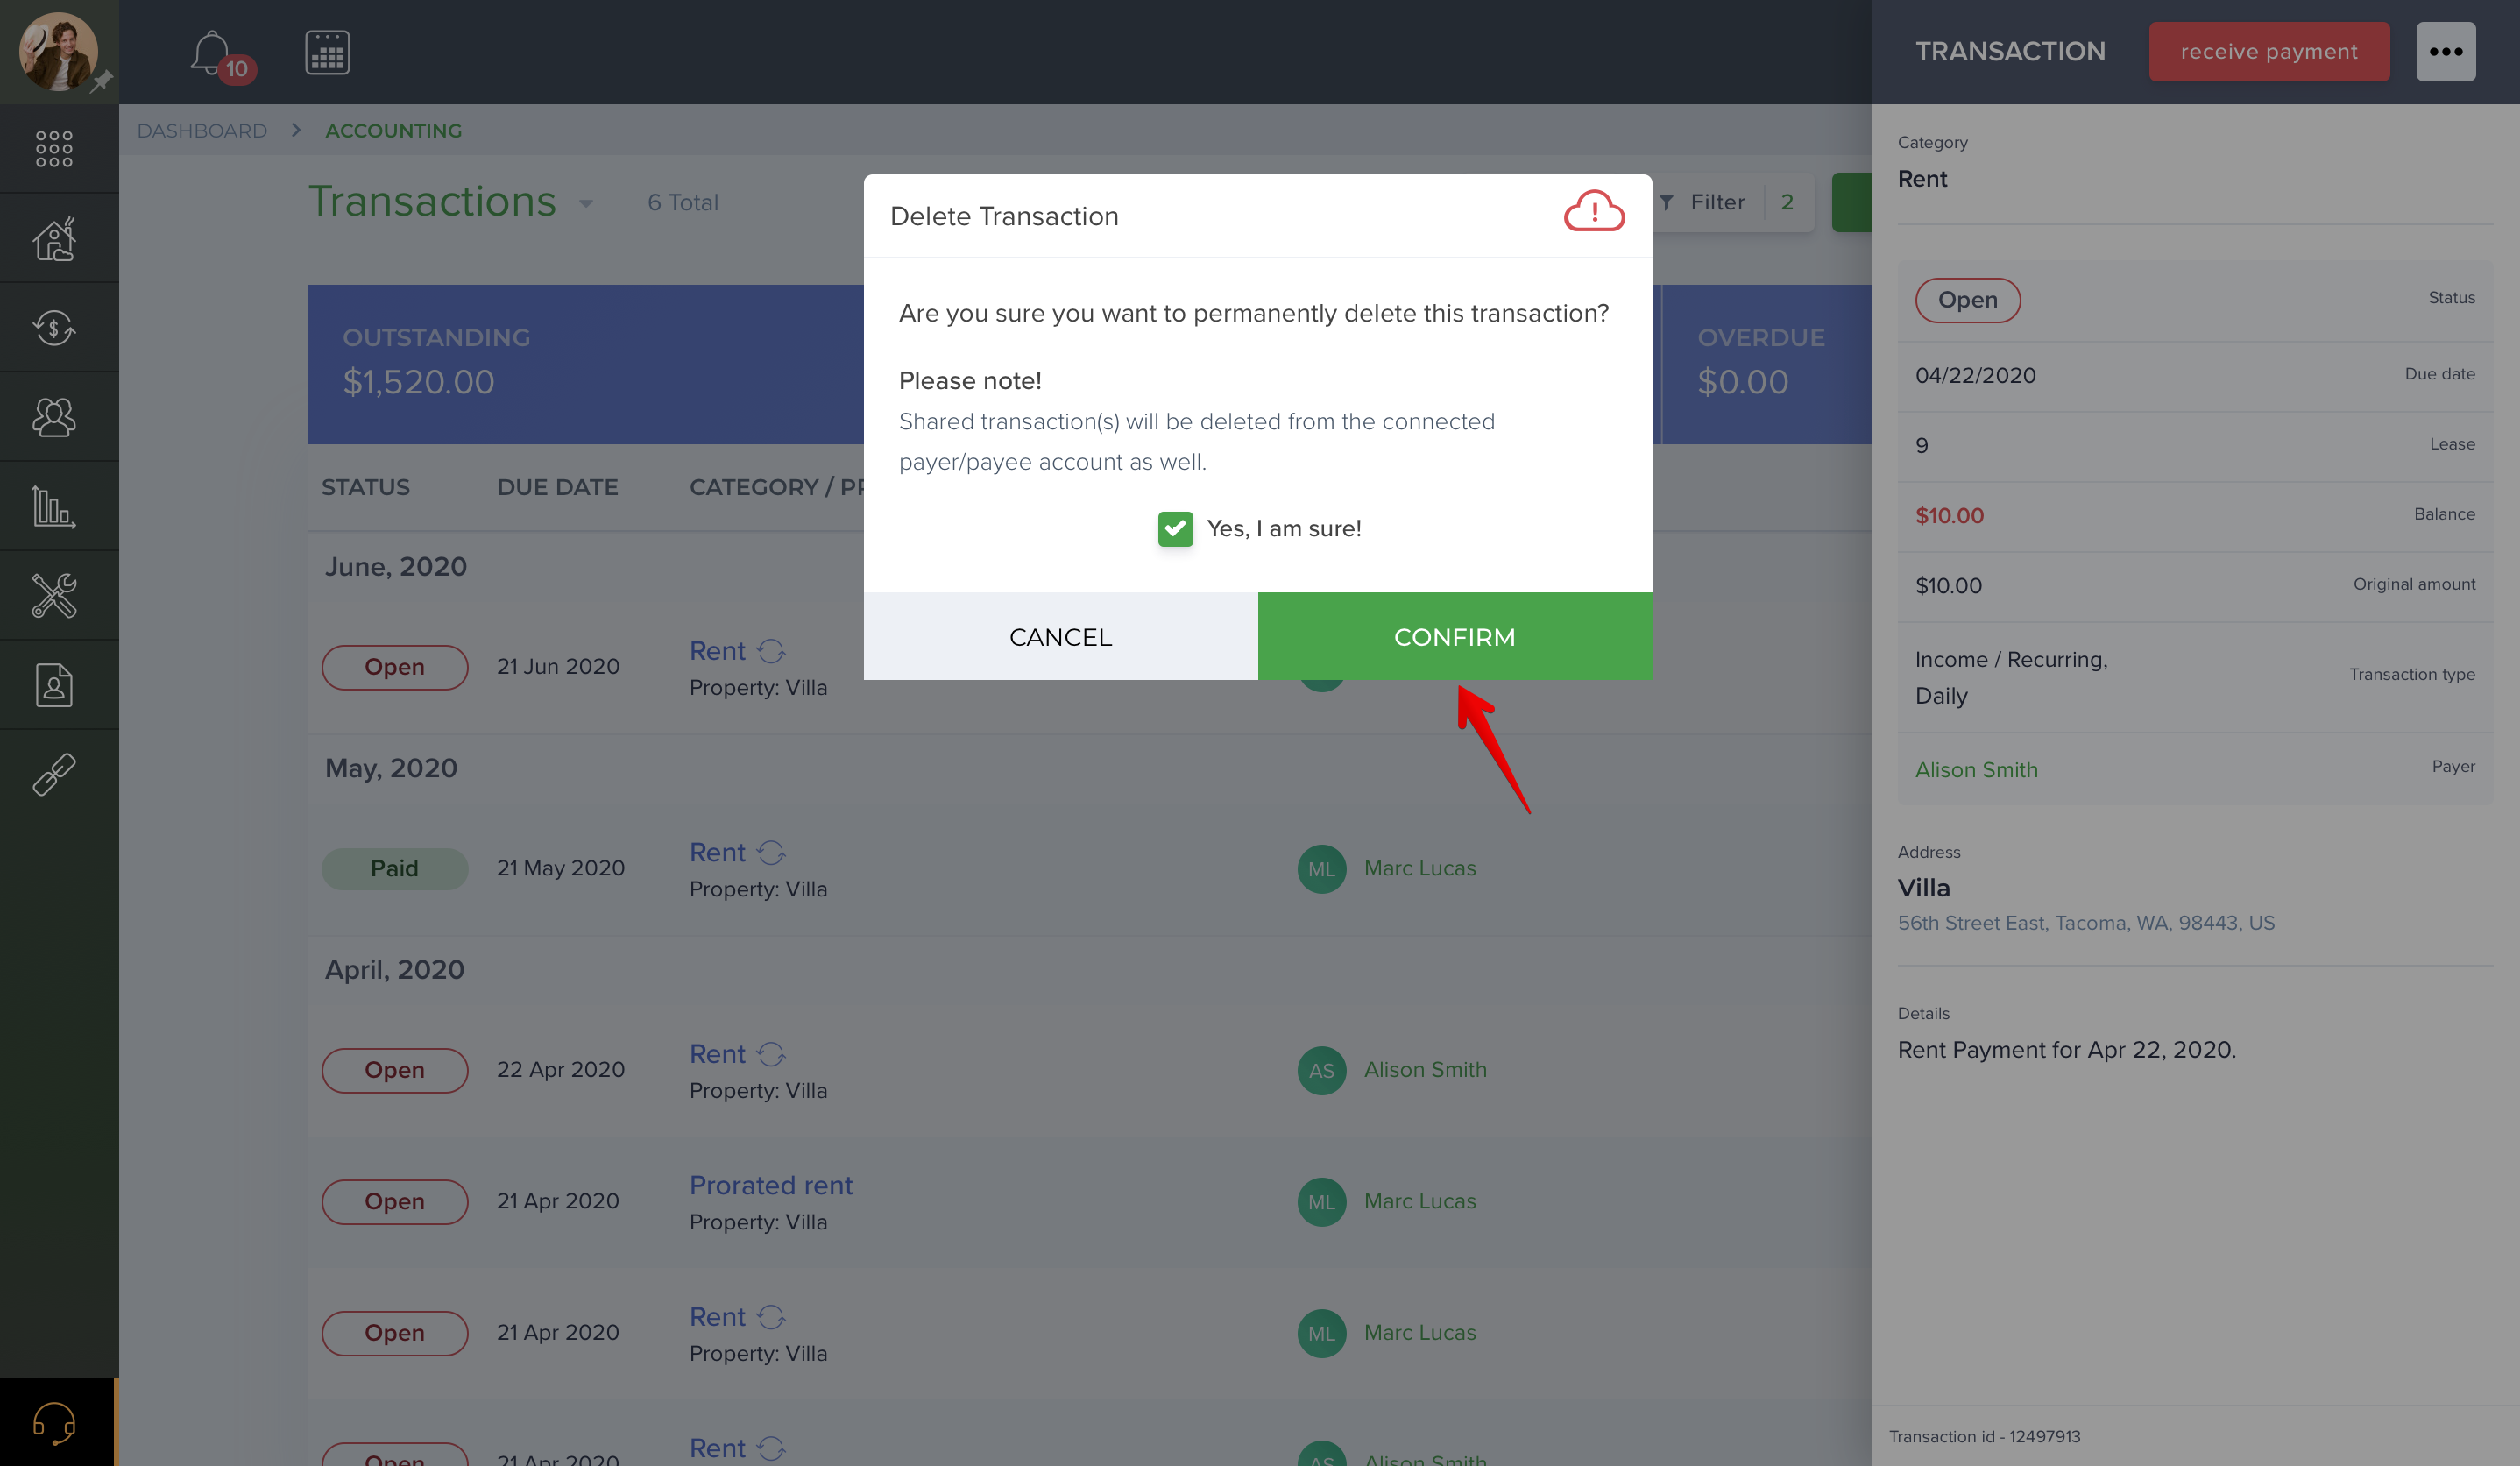Viewport: 2520px width, 1466px height.
Task: Click CONFIRM to delete the transaction
Action: click(1454, 636)
